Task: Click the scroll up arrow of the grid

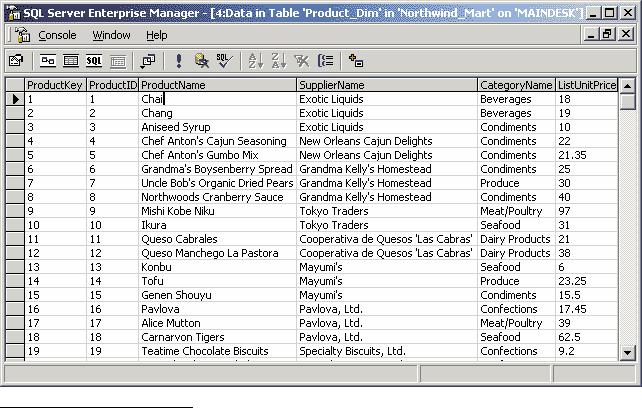Action: (627, 86)
